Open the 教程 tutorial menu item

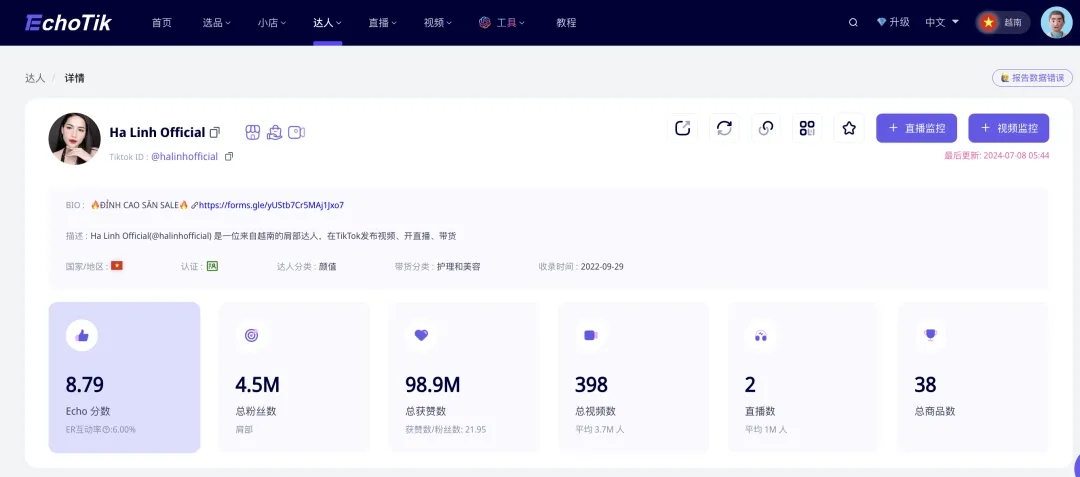coord(566,22)
